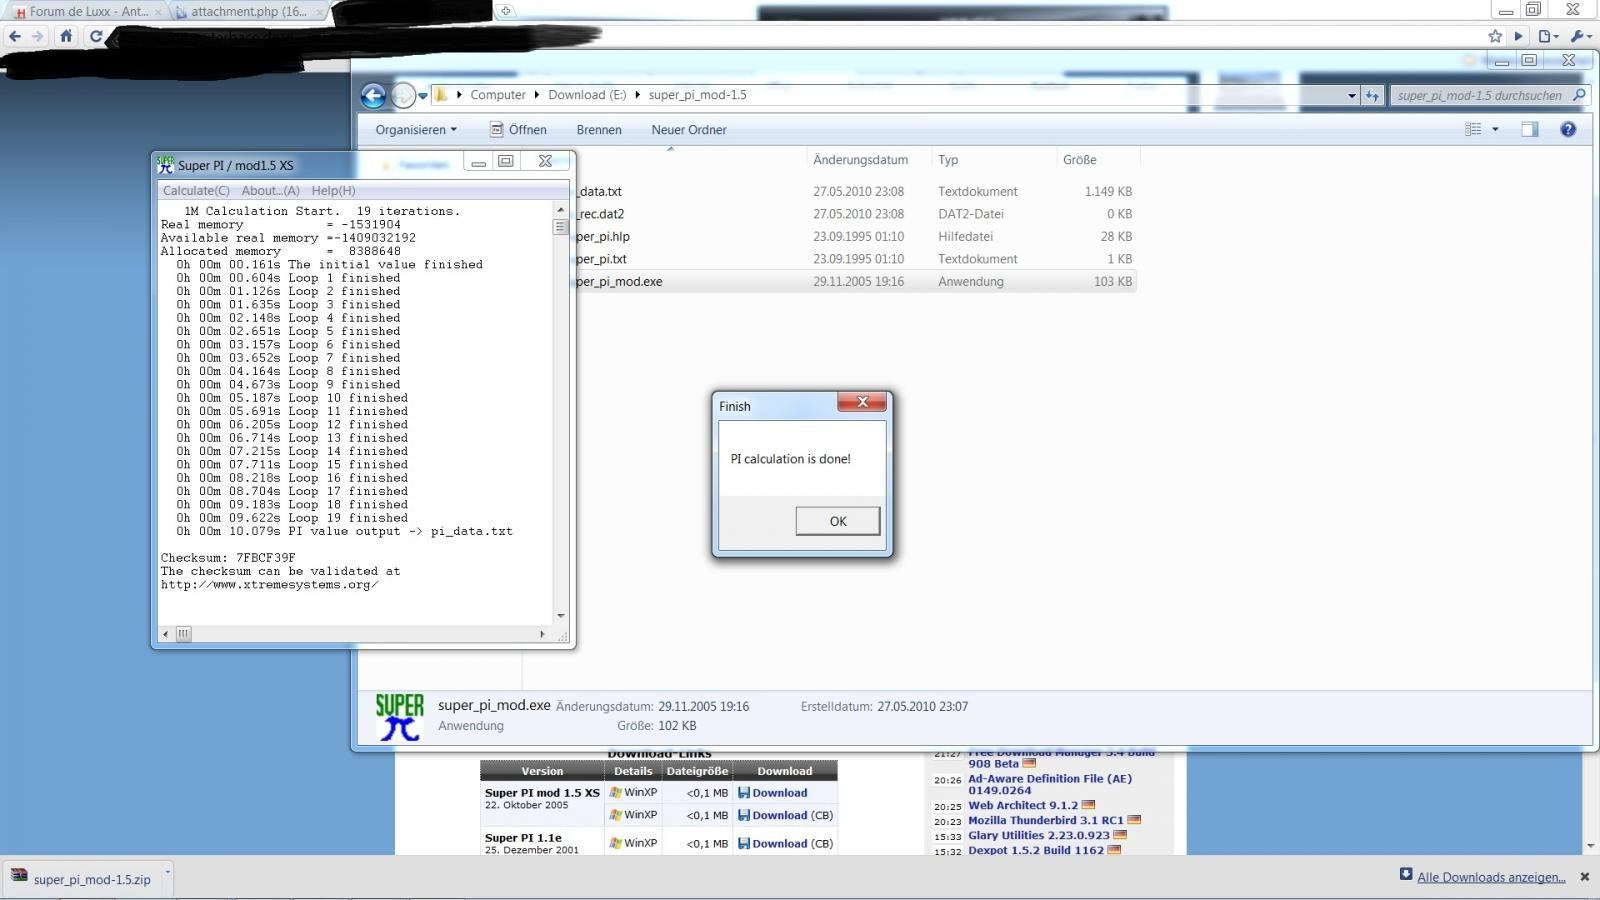The image size is (1600, 900).
Task: Click the Super PI title bar icon
Action: click(166, 165)
